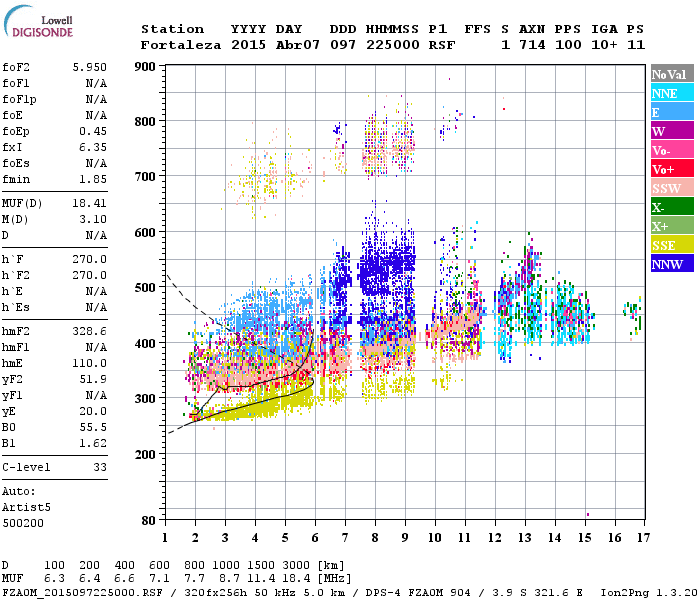The height and width of the screenshot is (600, 700).
Task: Click the MUF(D) value 18.41
Action: (x=89, y=203)
